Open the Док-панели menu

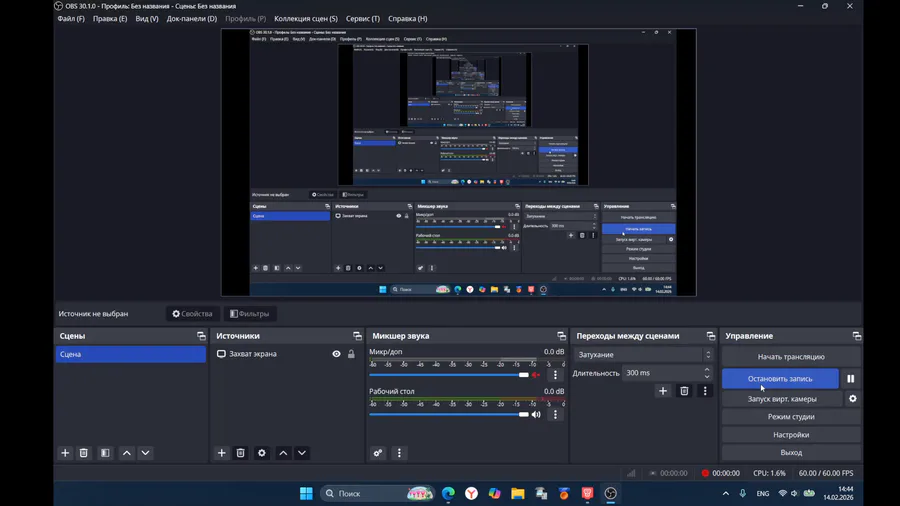(192, 18)
